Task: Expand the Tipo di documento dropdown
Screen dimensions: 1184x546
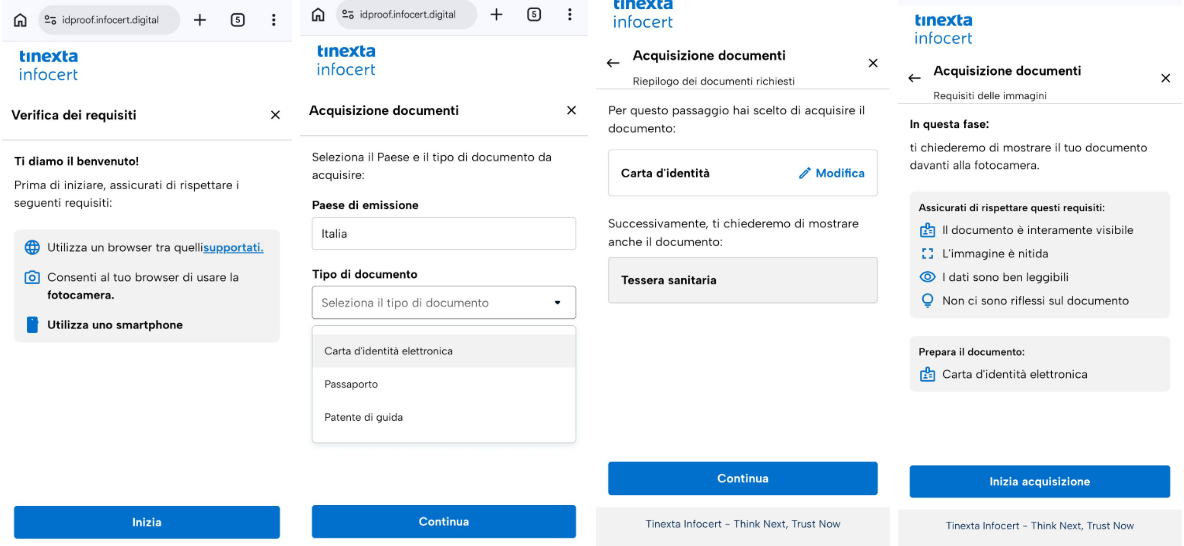Action: tap(443, 302)
